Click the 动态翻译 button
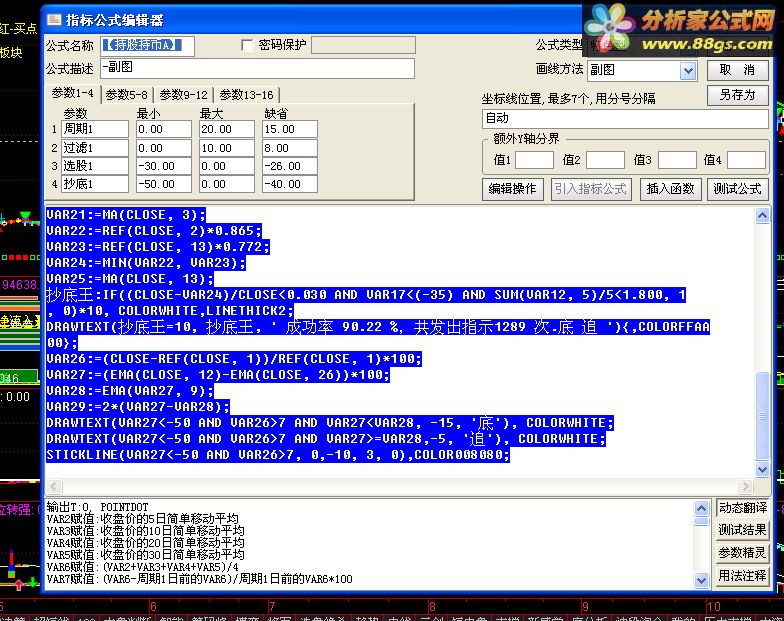Screen dimensions: 784x621 742,508
